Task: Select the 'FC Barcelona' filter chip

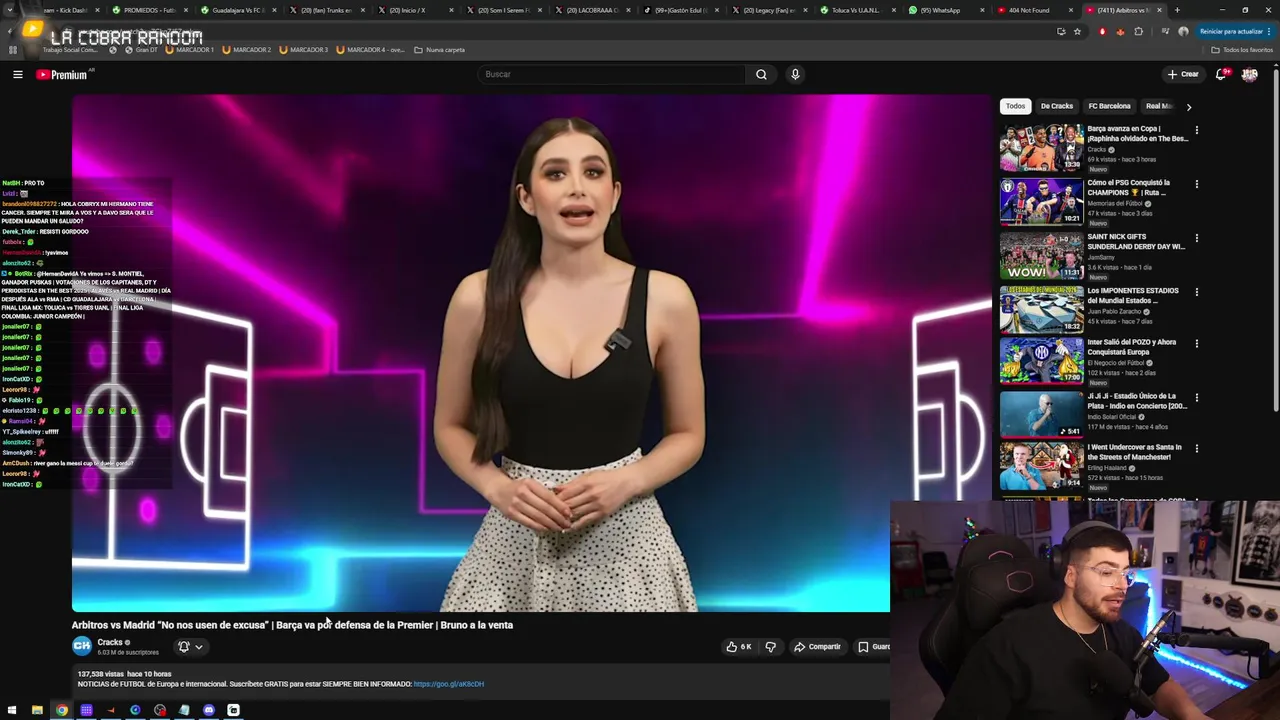Action: pyautogui.click(x=1109, y=106)
